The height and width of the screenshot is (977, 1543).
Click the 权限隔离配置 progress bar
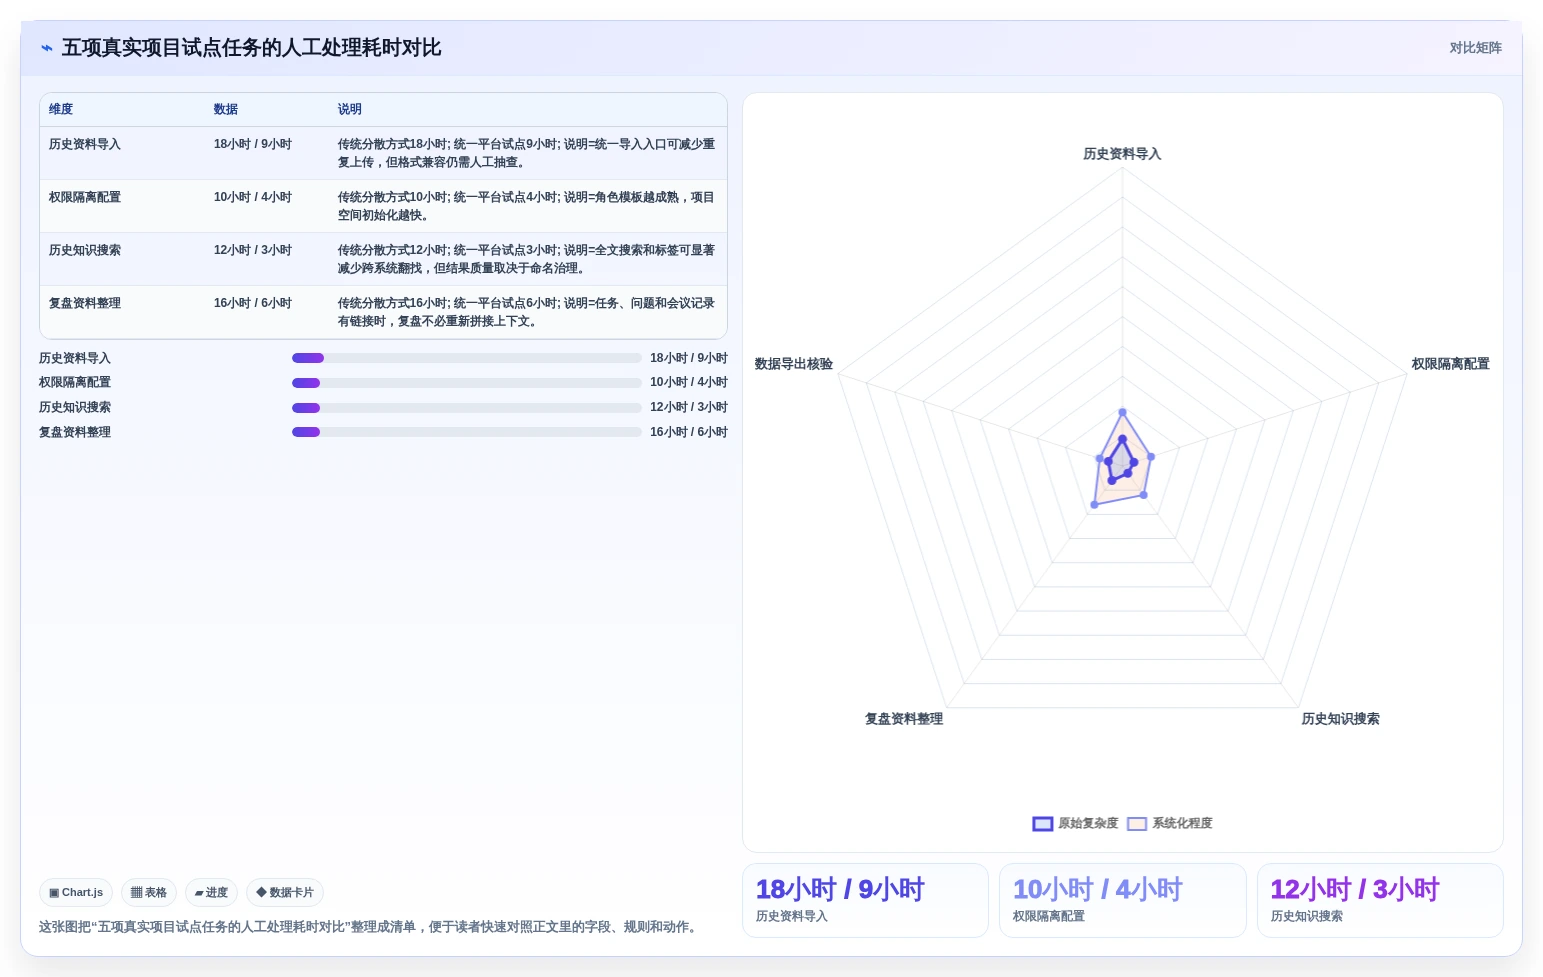[467, 383]
